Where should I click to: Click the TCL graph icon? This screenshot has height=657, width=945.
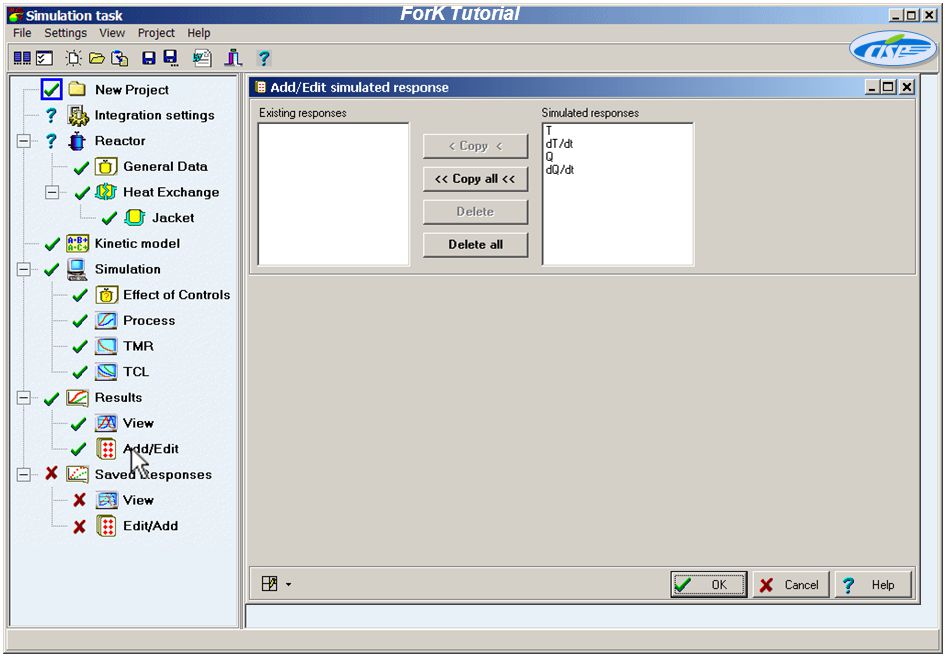coord(106,371)
